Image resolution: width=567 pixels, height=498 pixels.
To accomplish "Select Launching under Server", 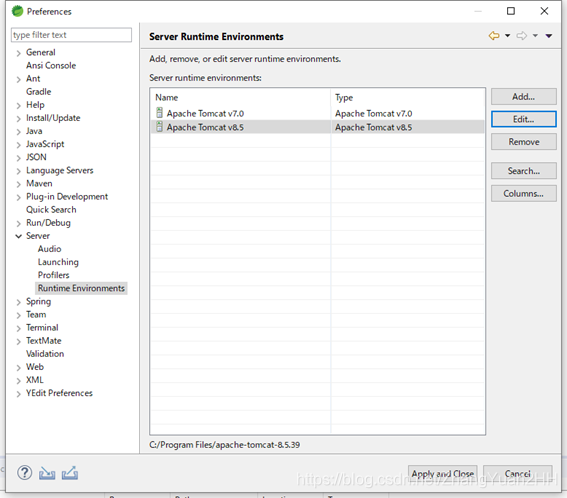I will click(58, 262).
